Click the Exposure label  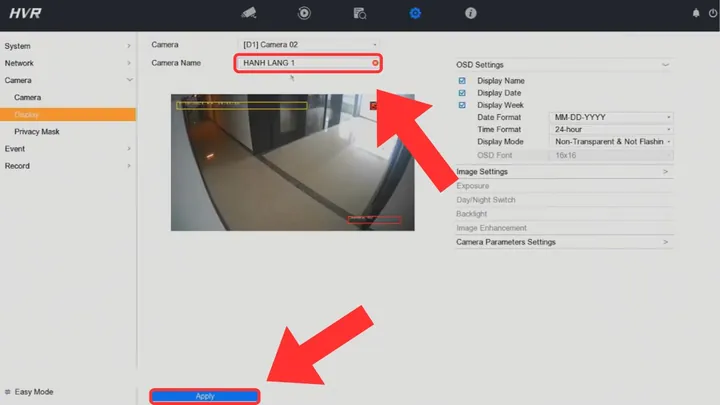point(472,186)
